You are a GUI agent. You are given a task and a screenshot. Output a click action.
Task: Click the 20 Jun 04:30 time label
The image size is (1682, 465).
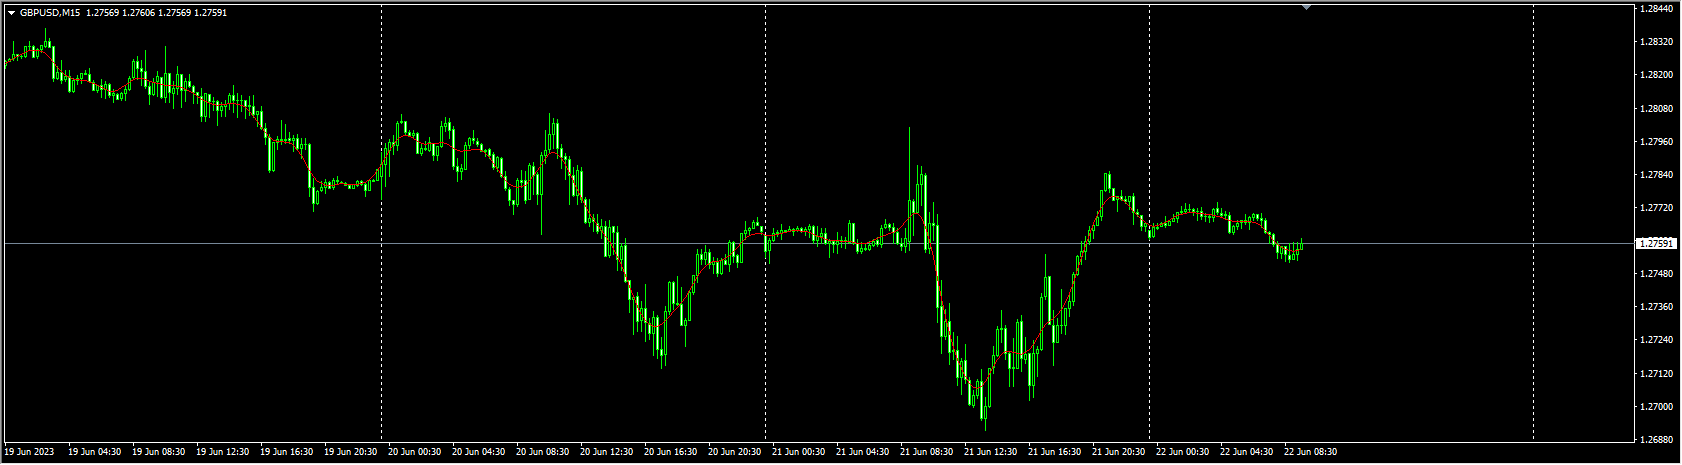tap(478, 452)
